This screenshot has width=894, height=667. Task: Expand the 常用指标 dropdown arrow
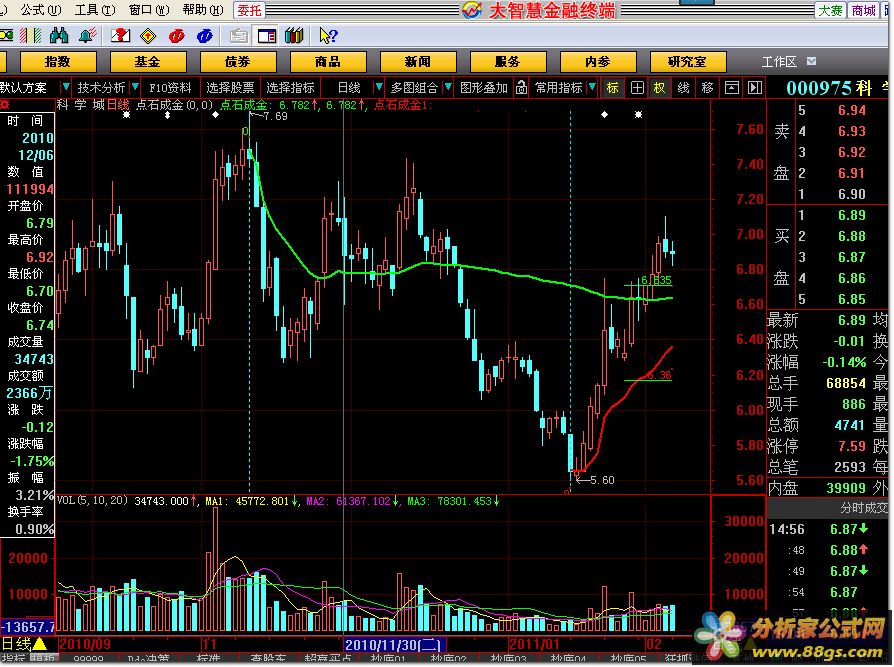point(592,88)
